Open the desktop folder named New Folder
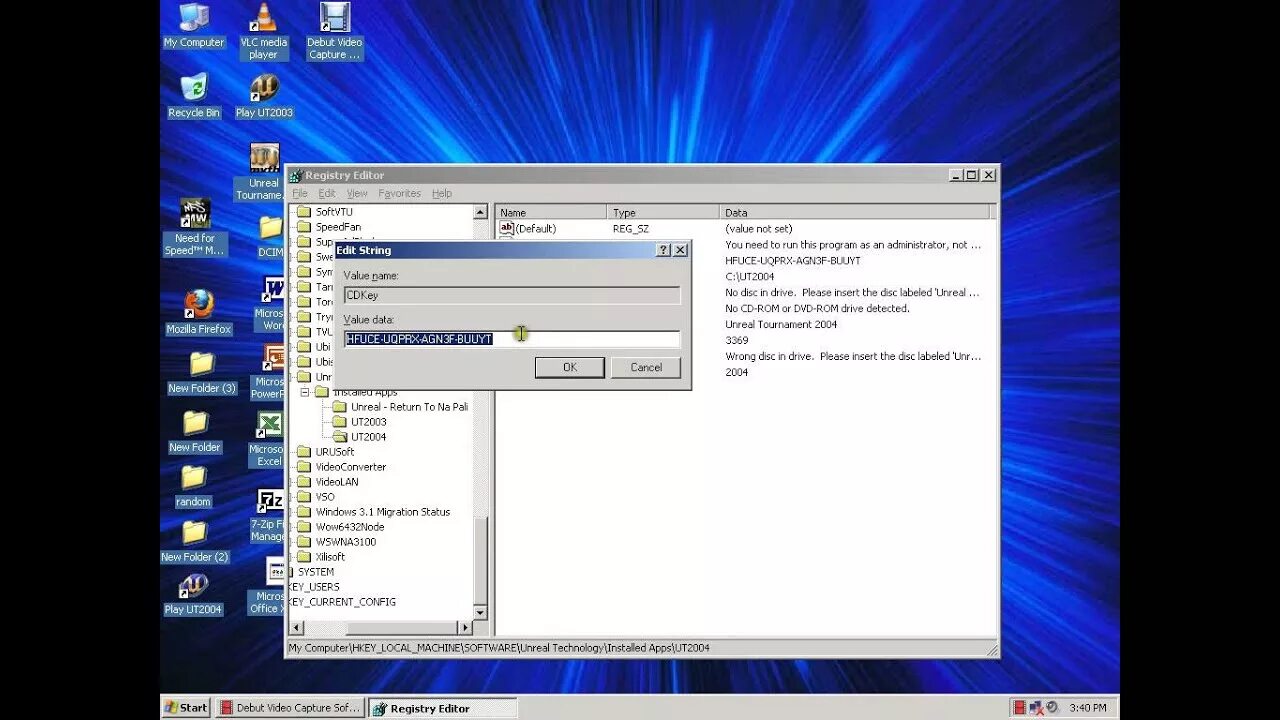The image size is (1280, 720). [195, 431]
